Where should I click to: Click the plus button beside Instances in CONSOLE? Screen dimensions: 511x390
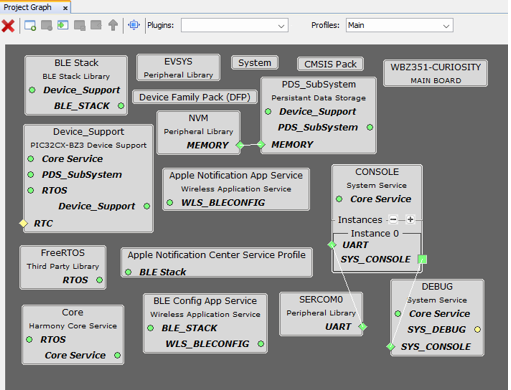[410, 220]
